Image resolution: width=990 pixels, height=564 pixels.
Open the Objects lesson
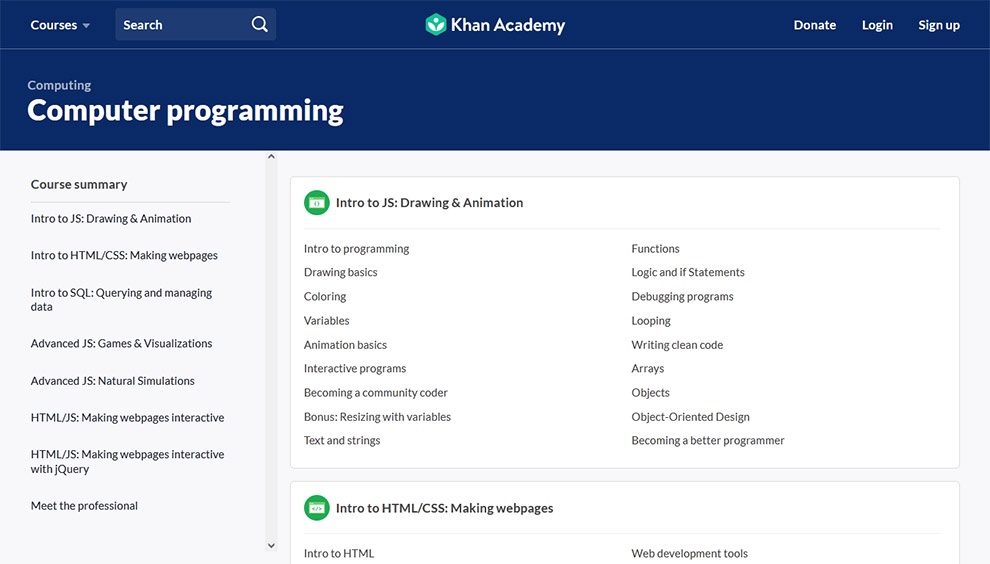650,393
